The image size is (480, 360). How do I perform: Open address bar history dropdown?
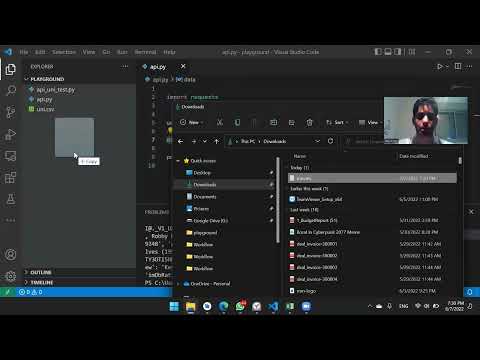coord(317,141)
